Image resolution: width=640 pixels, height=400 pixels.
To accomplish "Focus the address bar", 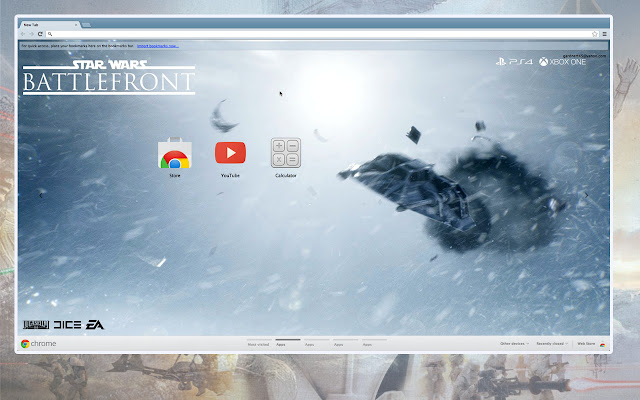I will [x=320, y=34].
